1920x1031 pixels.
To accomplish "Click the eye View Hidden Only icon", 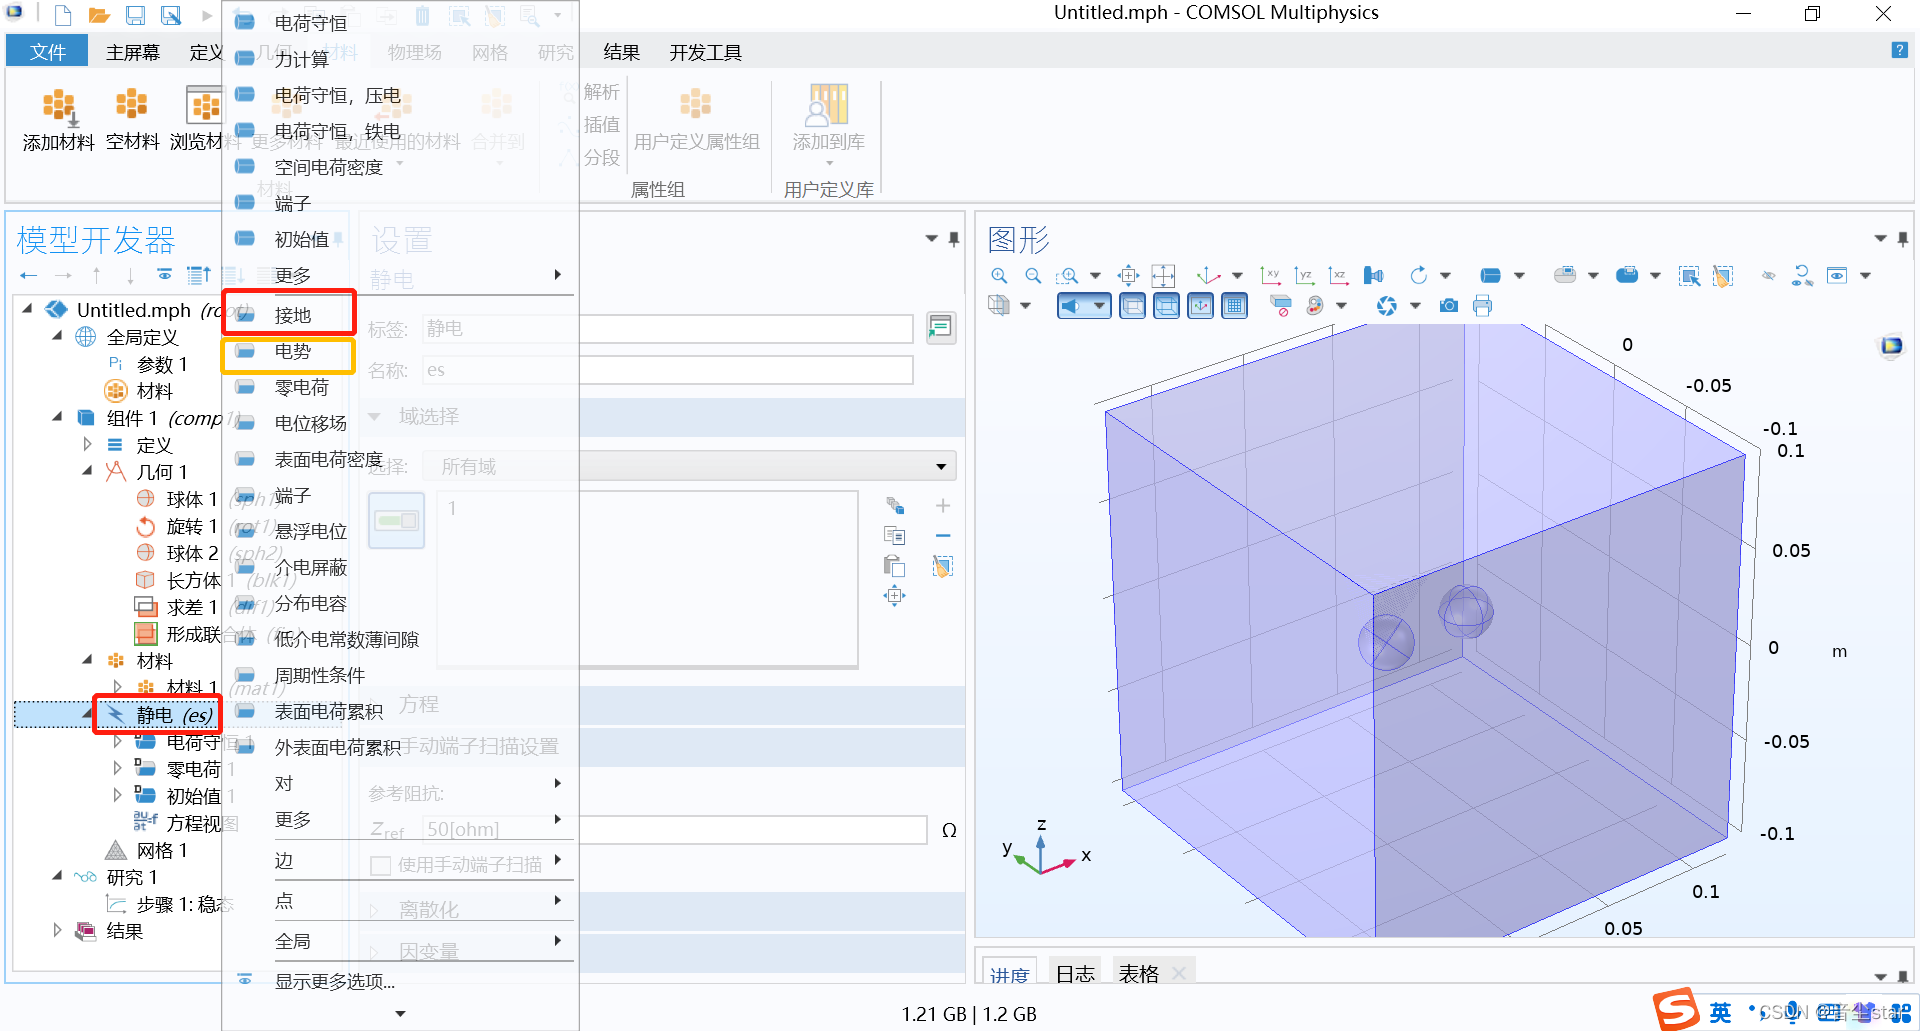I will pos(1836,276).
